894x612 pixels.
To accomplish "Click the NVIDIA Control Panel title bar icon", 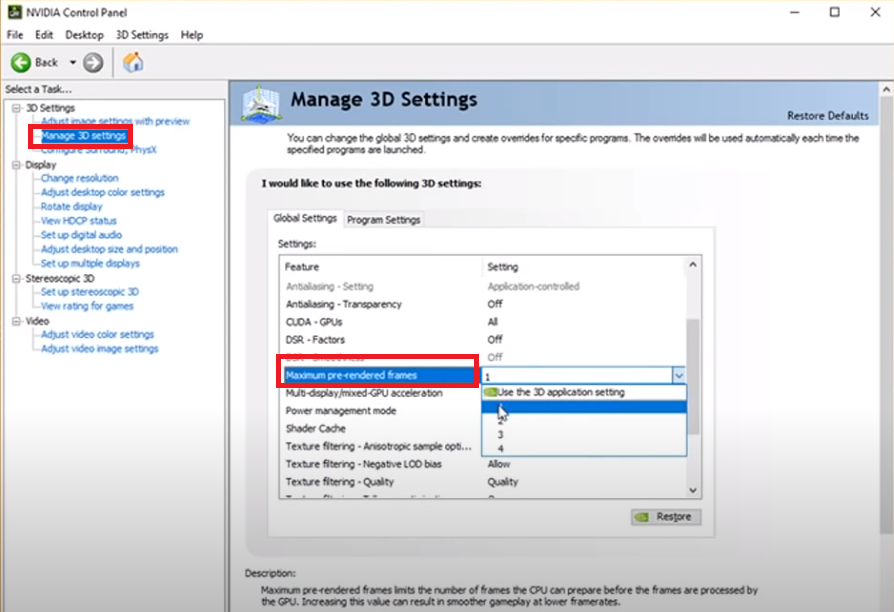I will click(x=14, y=11).
